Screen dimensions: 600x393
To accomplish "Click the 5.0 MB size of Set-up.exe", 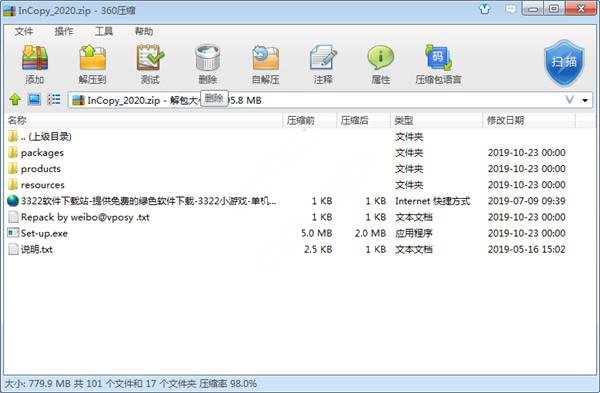I will (316, 233).
